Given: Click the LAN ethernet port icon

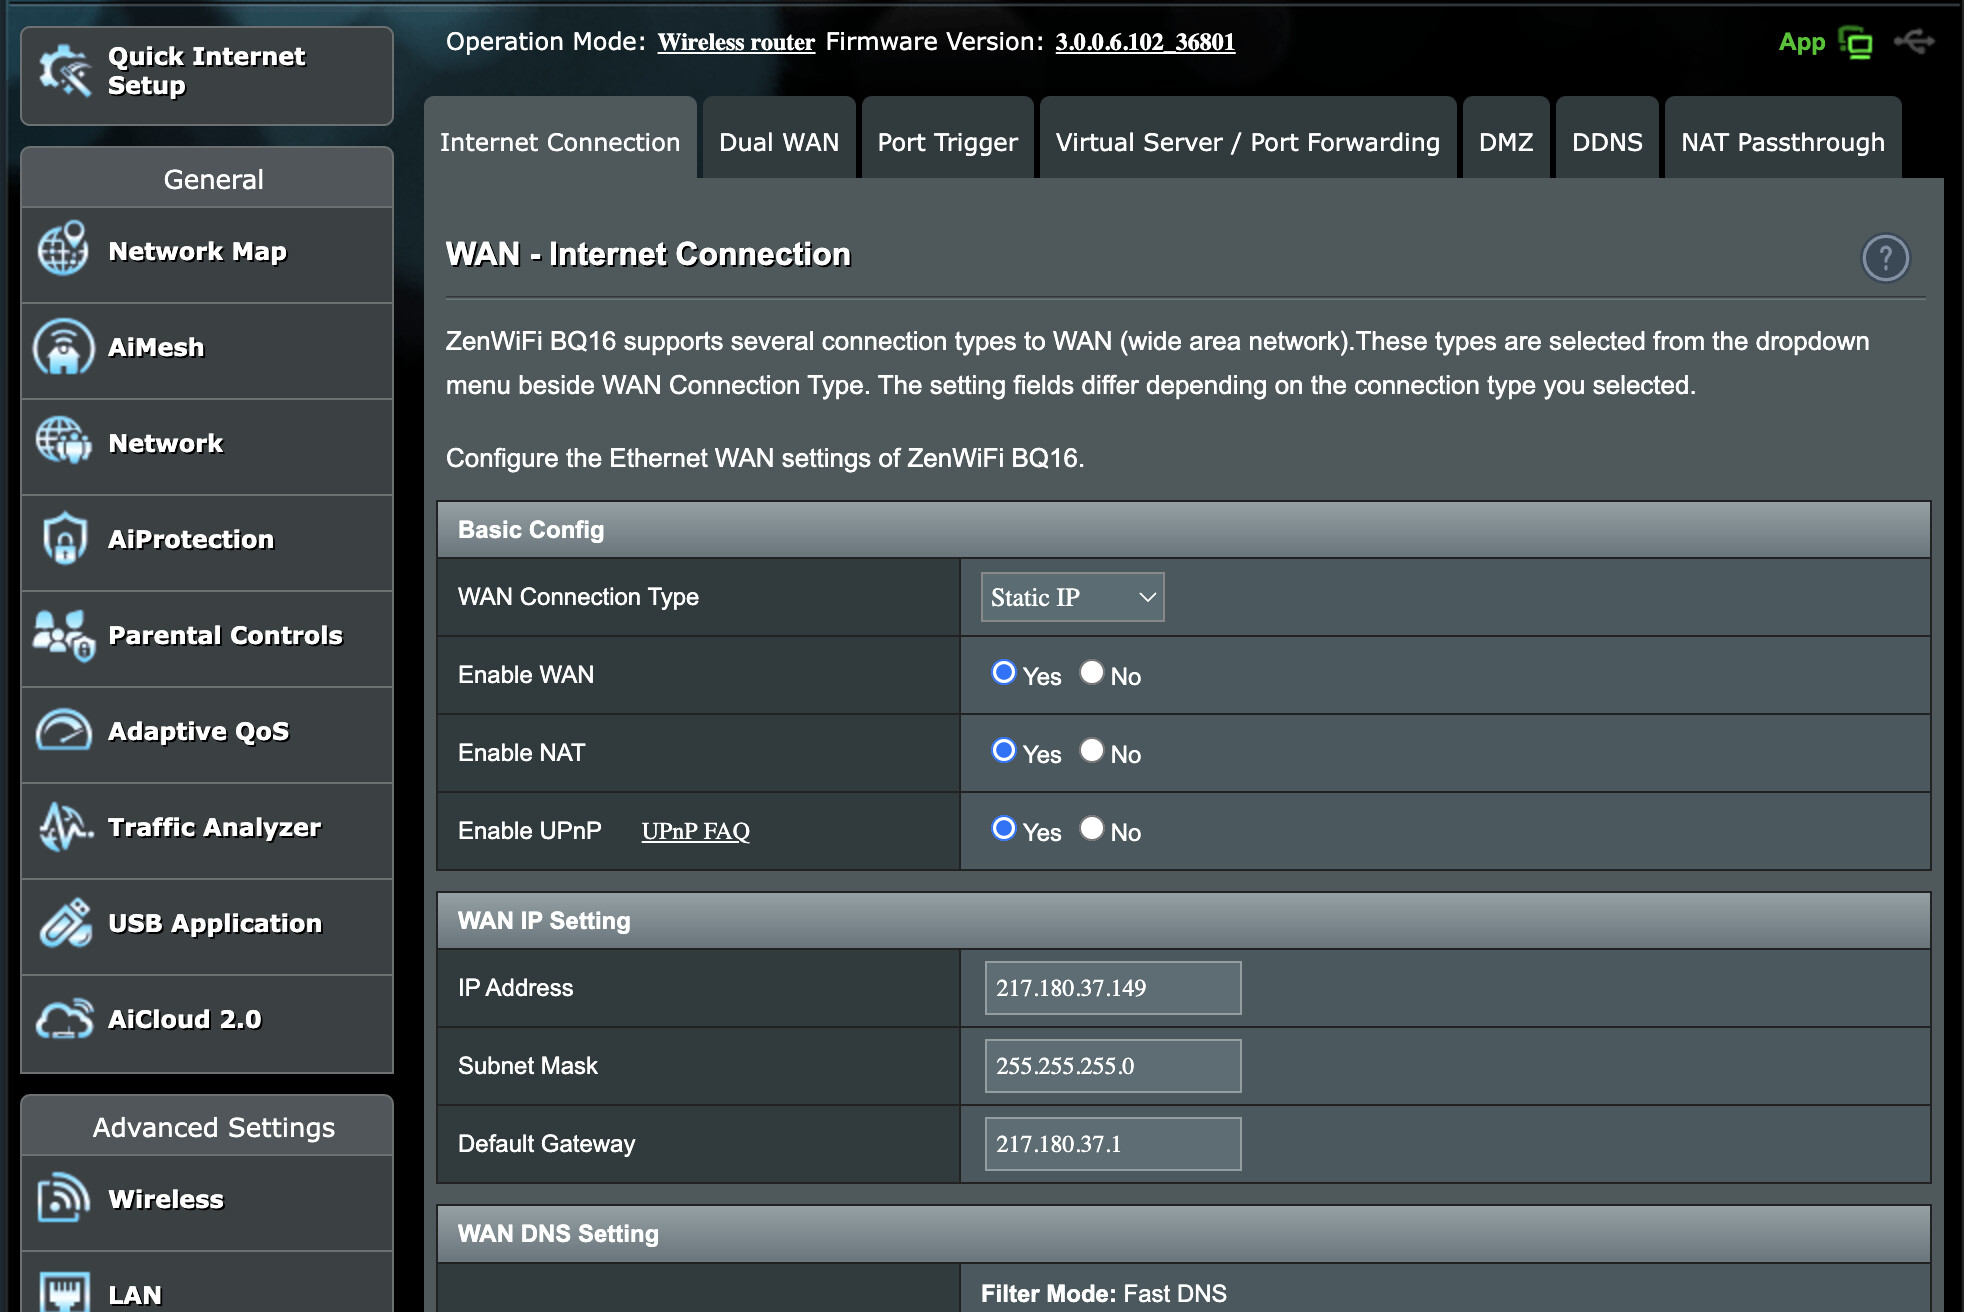Looking at the screenshot, I should (x=65, y=1292).
